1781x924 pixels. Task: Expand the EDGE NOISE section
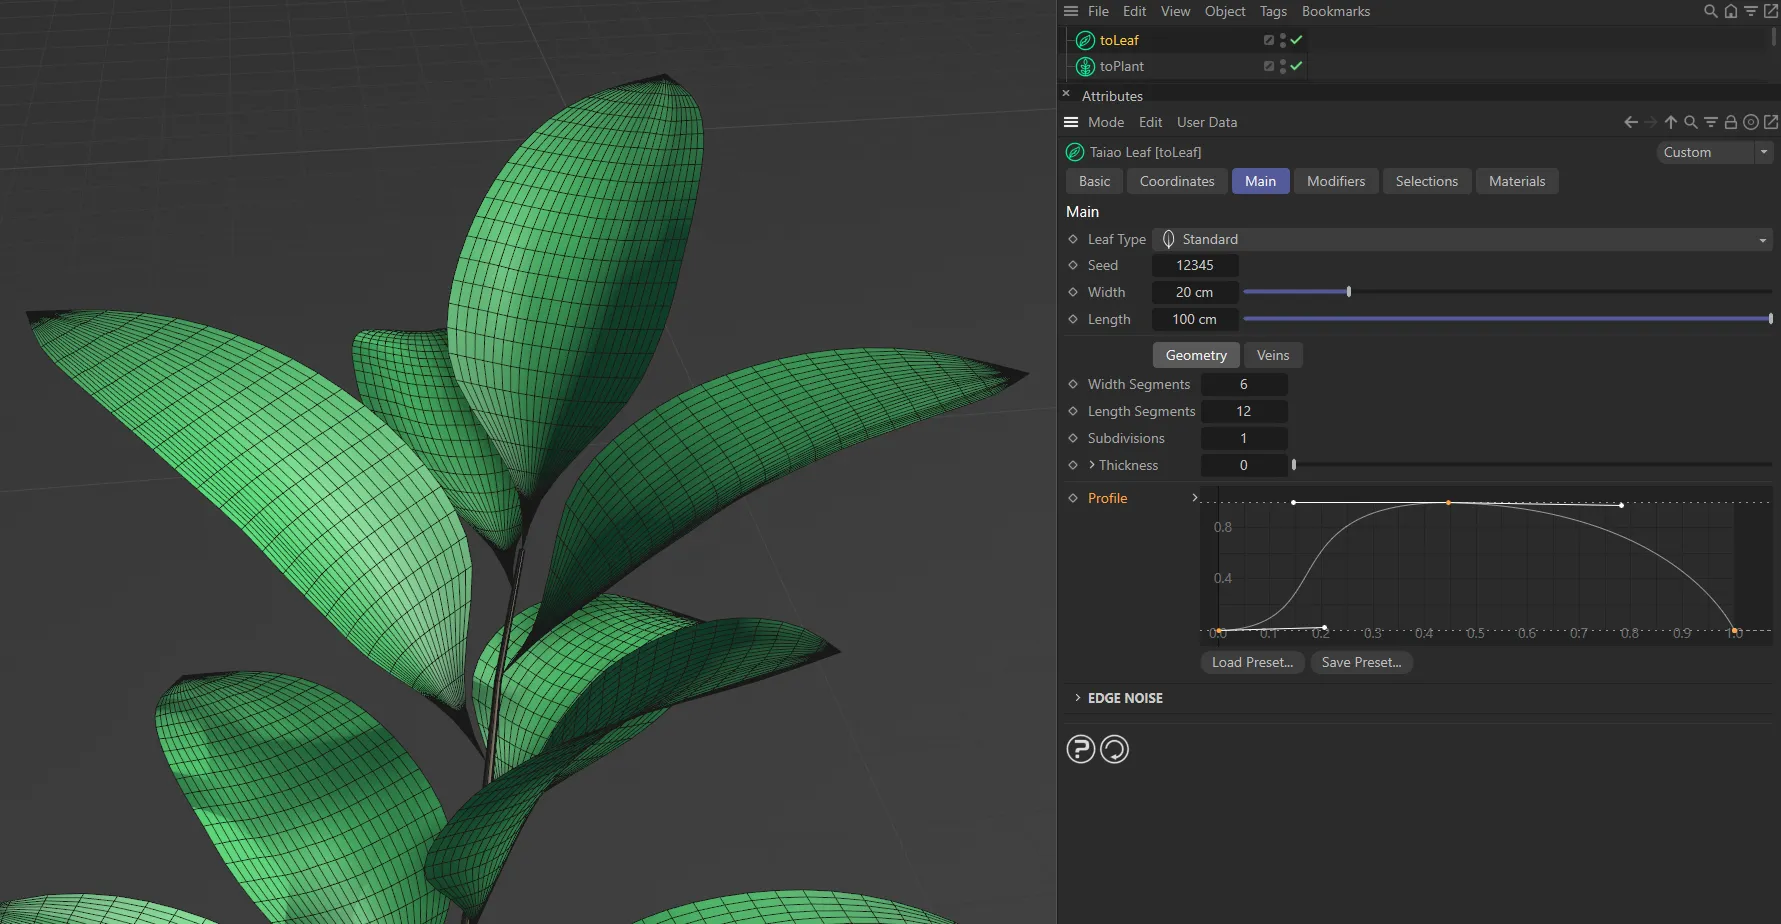1078,698
